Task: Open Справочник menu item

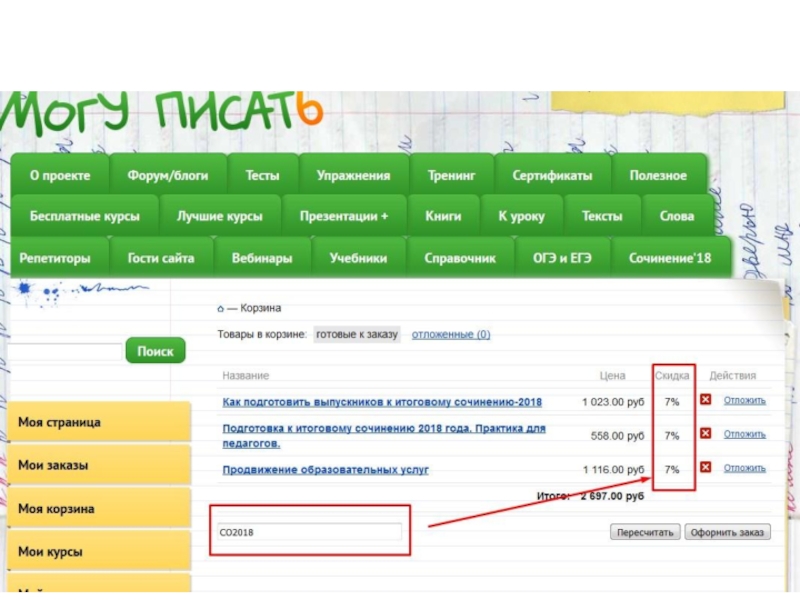Action: 460,258
